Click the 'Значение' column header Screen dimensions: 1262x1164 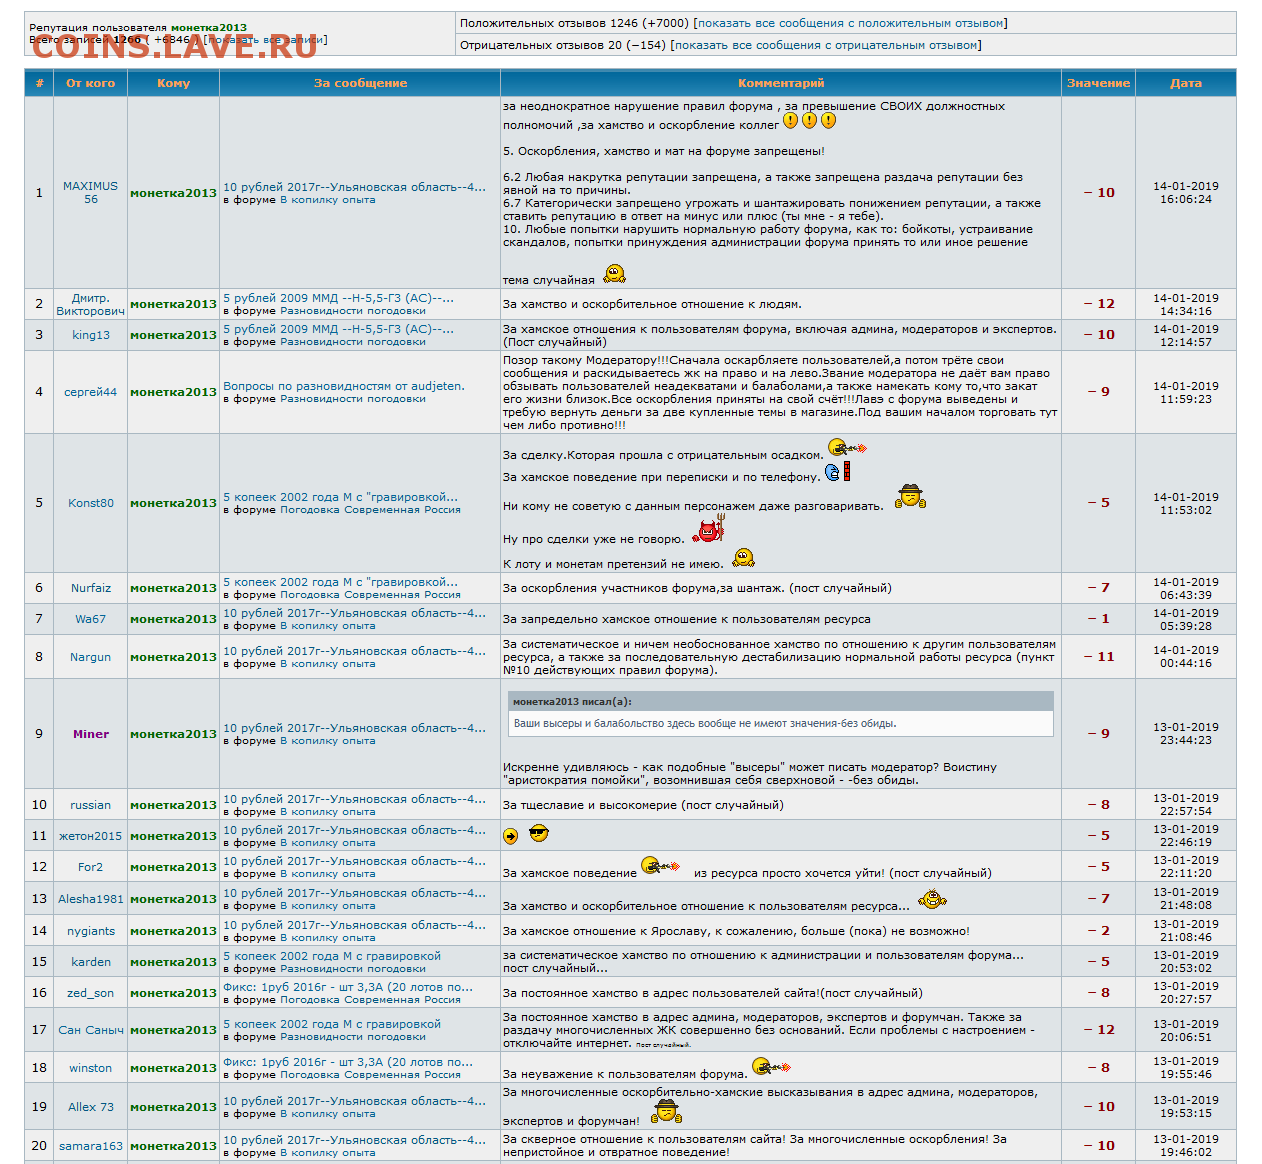click(1098, 83)
